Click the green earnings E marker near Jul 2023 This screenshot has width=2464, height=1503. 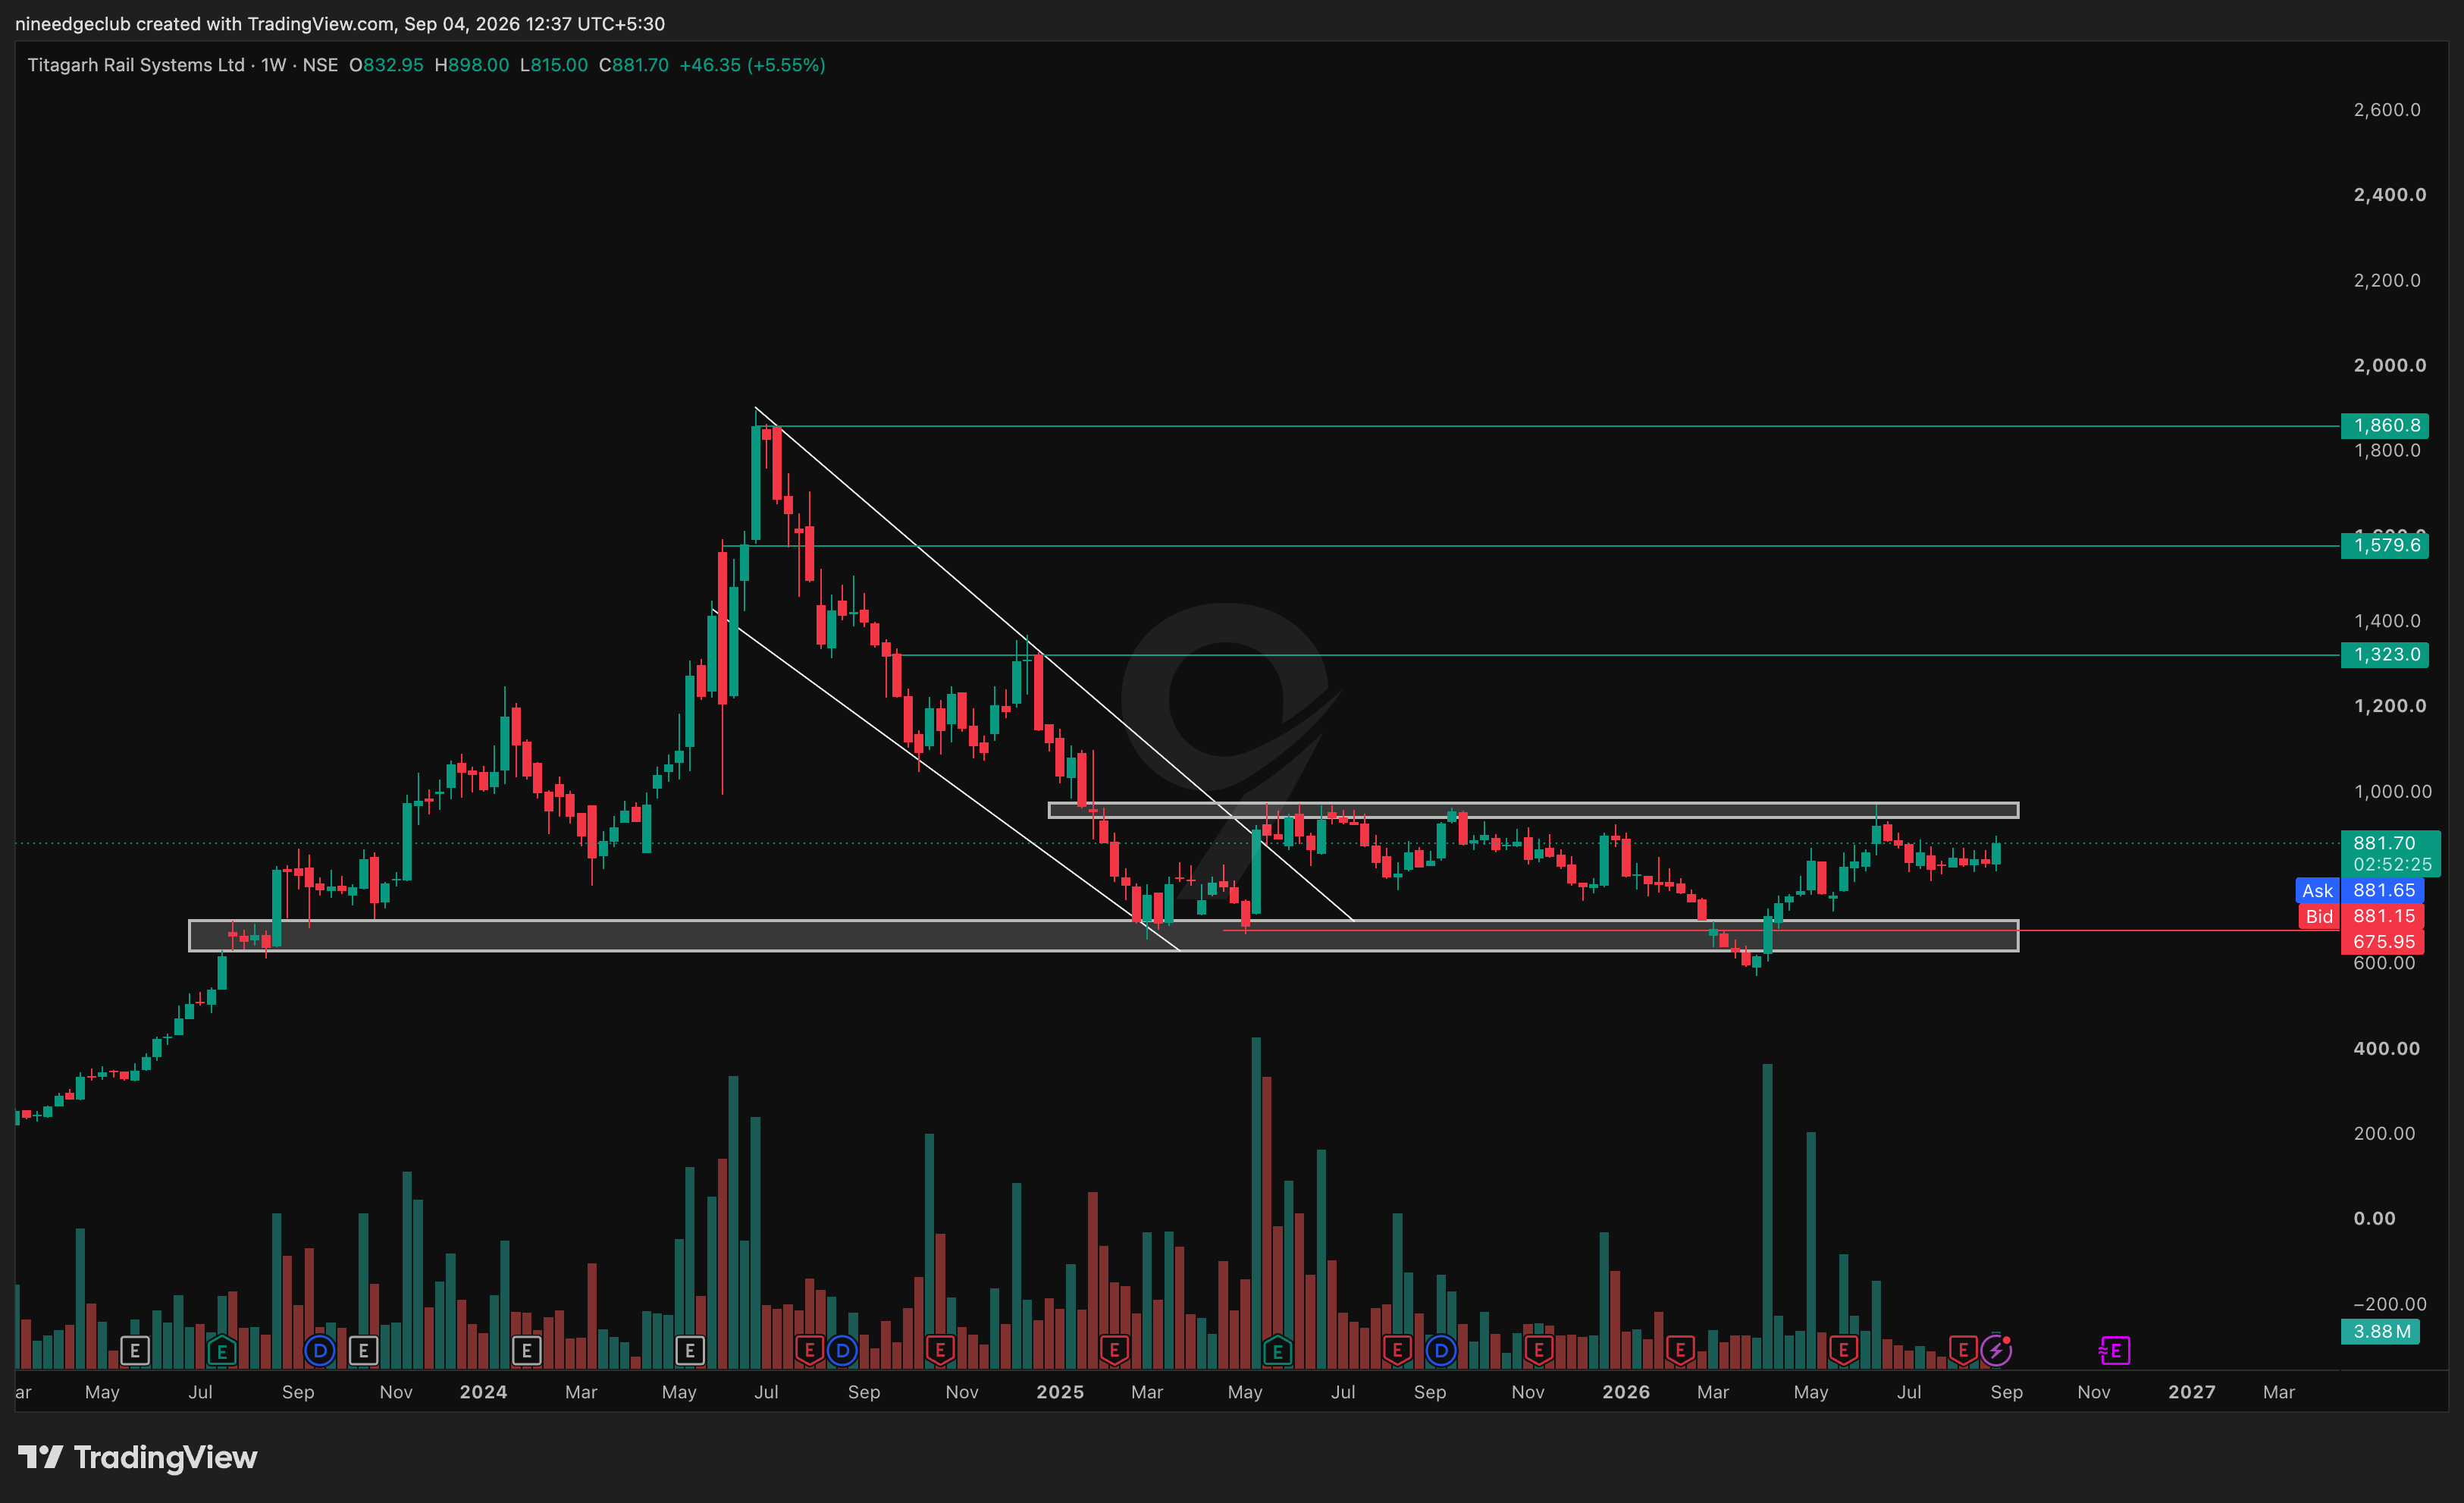[x=221, y=1351]
